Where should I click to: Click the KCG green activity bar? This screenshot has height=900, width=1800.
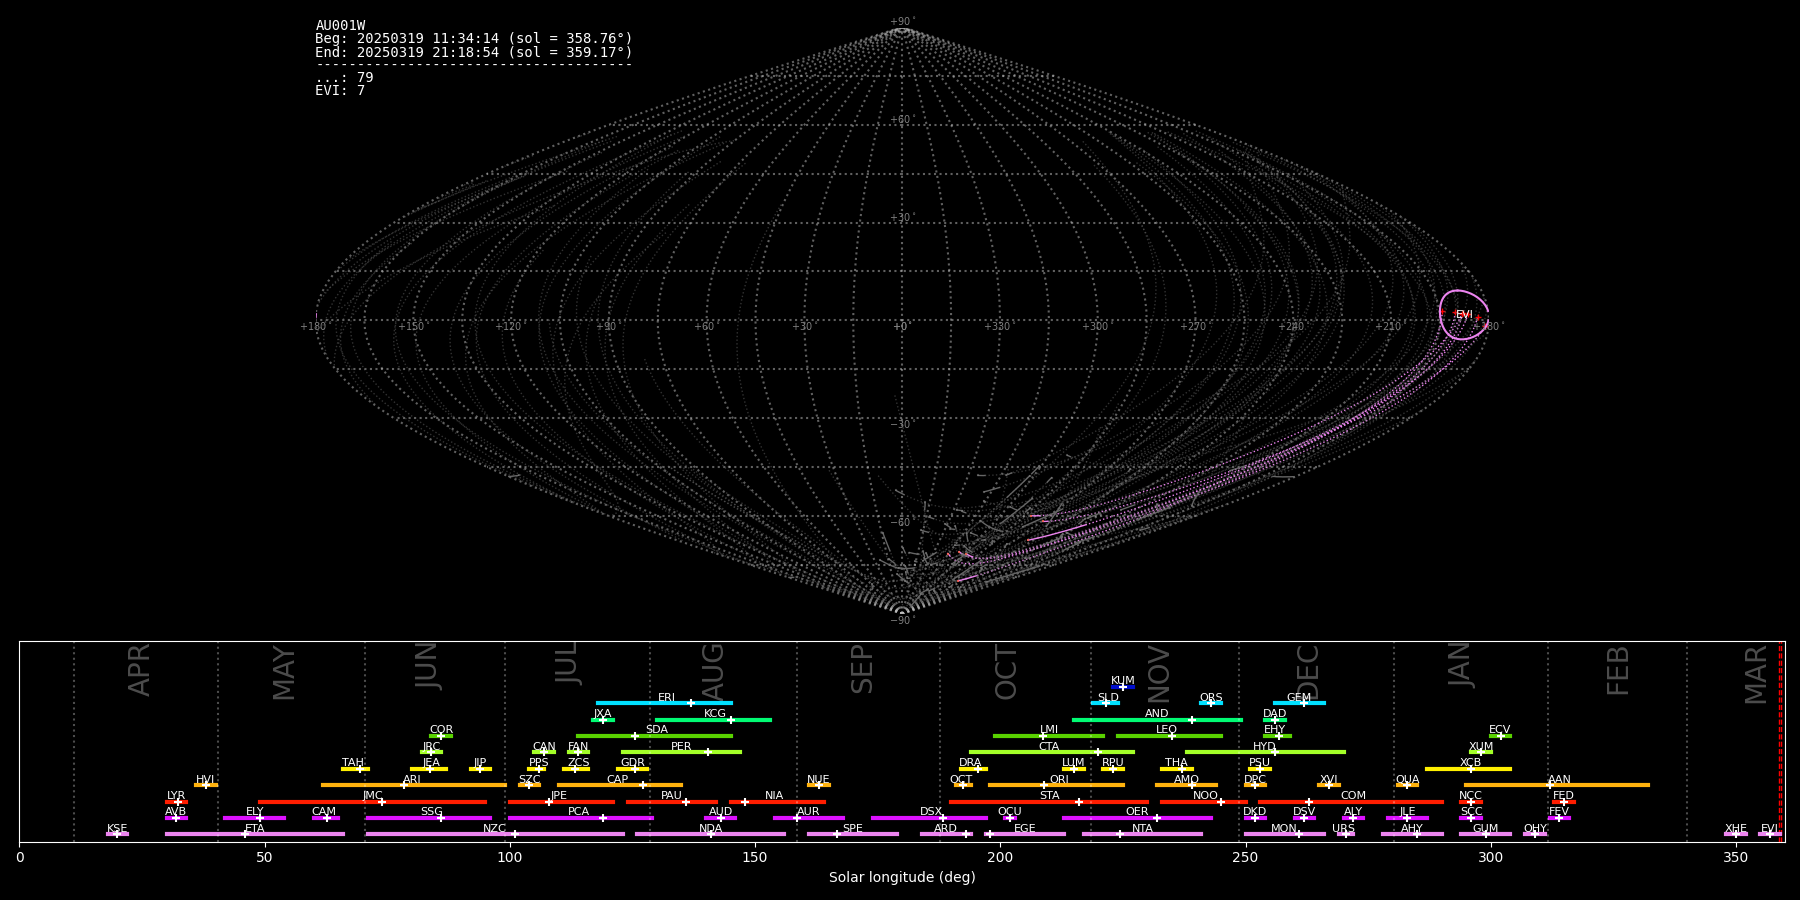tap(713, 720)
